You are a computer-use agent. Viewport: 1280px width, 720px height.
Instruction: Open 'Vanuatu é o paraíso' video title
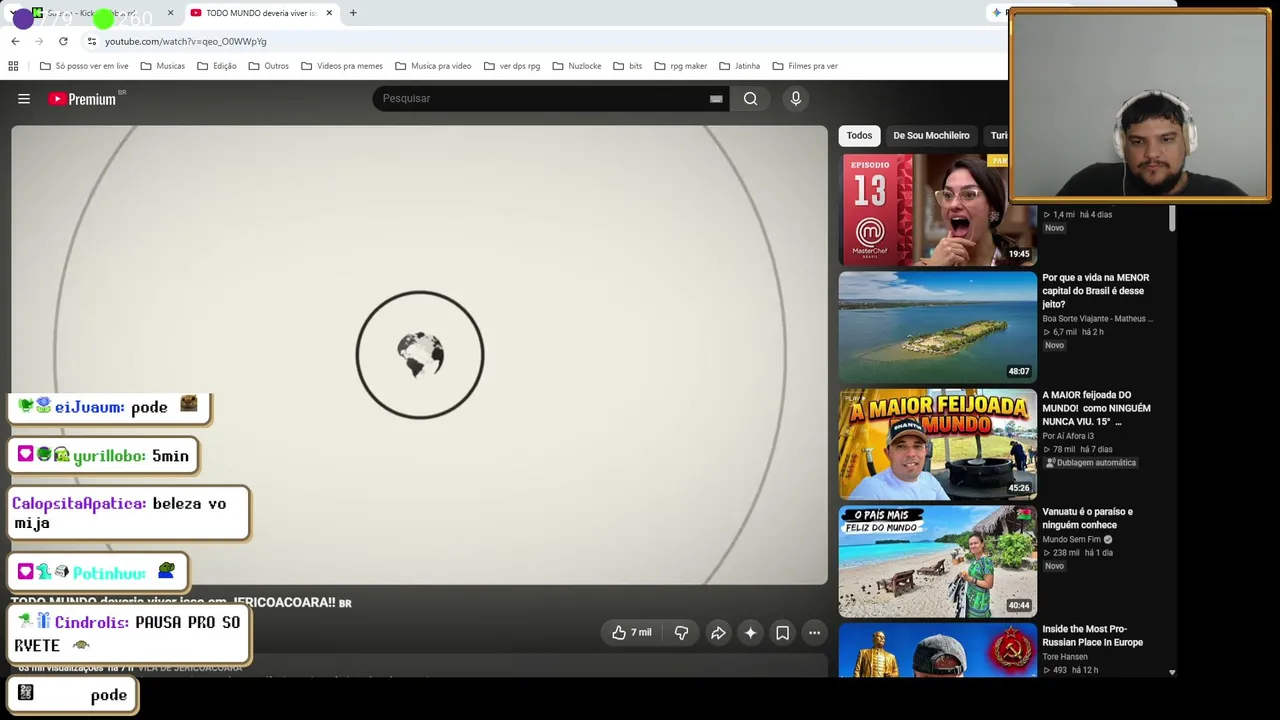coord(1088,518)
